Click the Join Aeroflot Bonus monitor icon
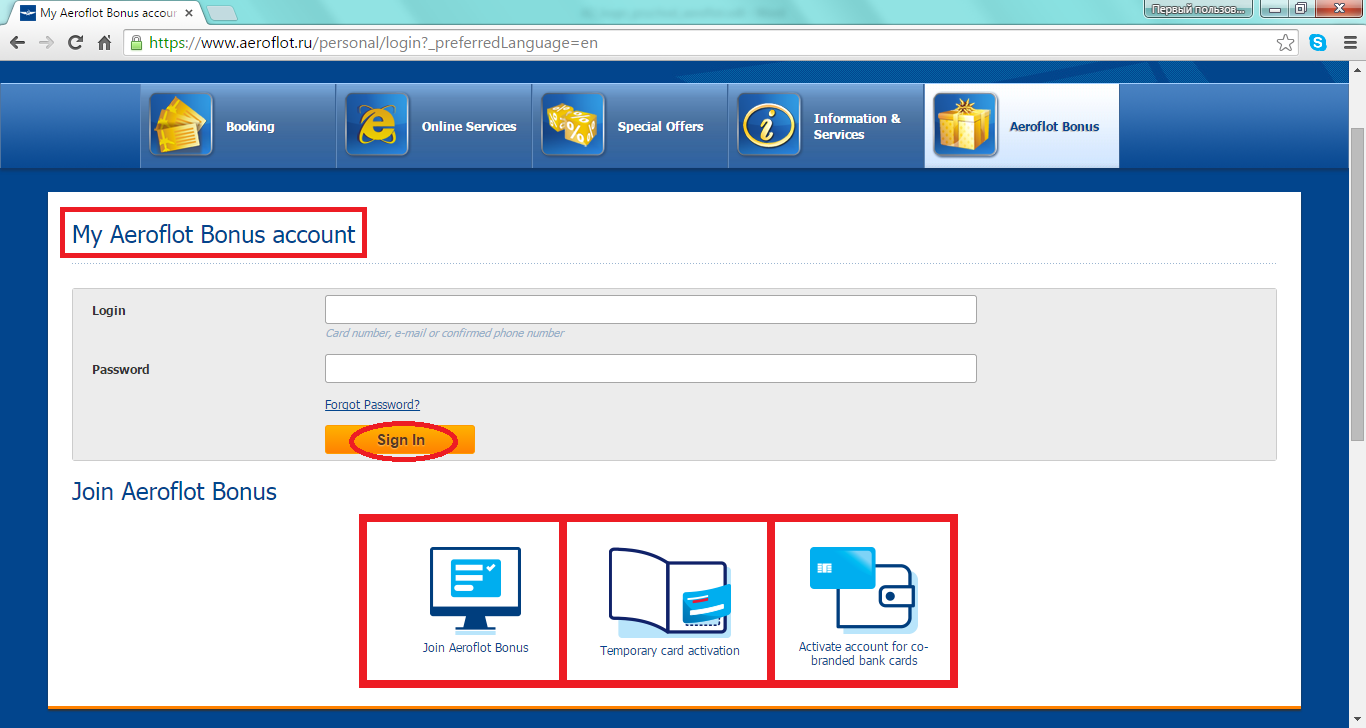Image resolution: width=1366 pixels, height=728 pixels. point(475,589)
